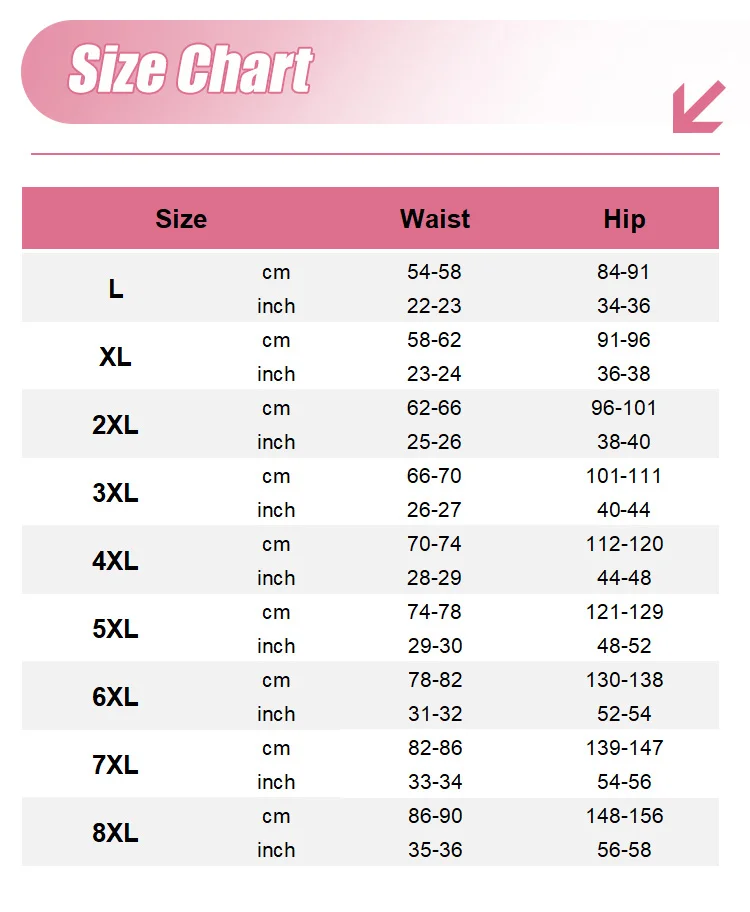Click the XL size label
This screenshot has height=912, width=750.
coord(116,357)
